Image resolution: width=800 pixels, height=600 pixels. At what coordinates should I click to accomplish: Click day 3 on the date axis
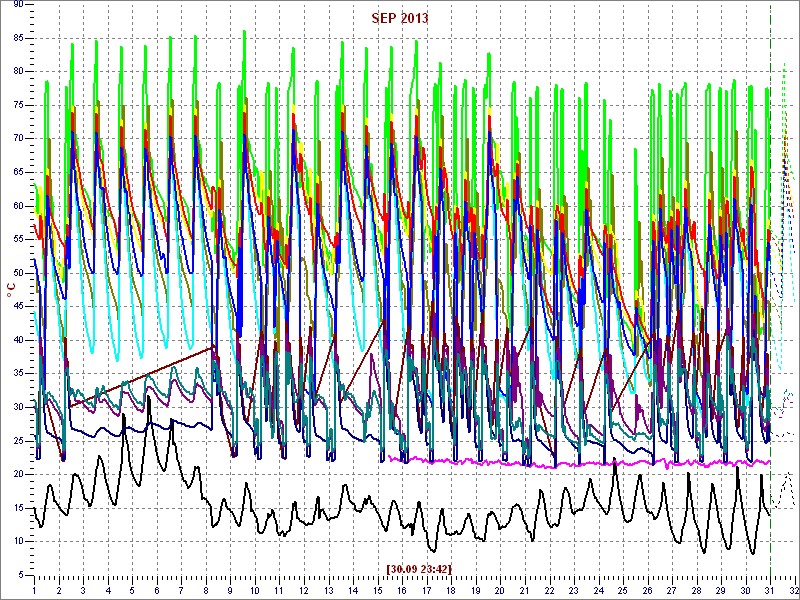point(83,590)
